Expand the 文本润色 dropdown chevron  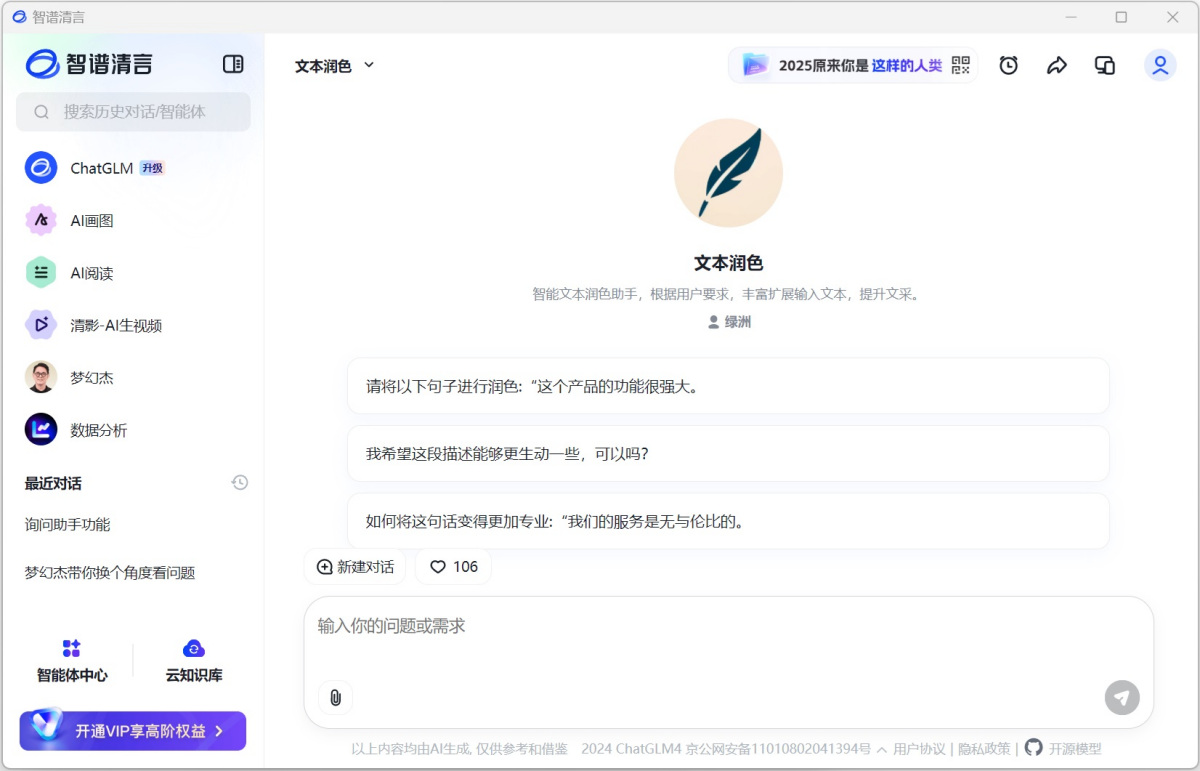tap(369, 65)
